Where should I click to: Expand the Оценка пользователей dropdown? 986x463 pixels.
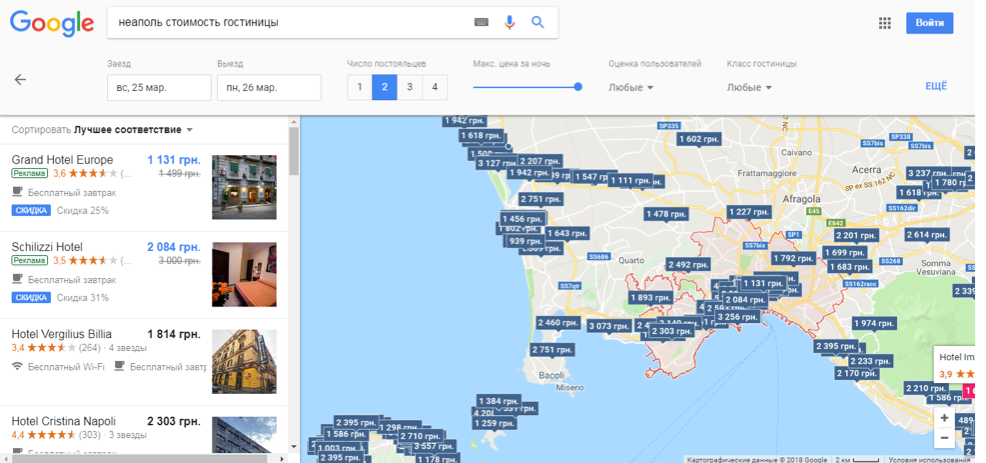(x=631, y=87)
